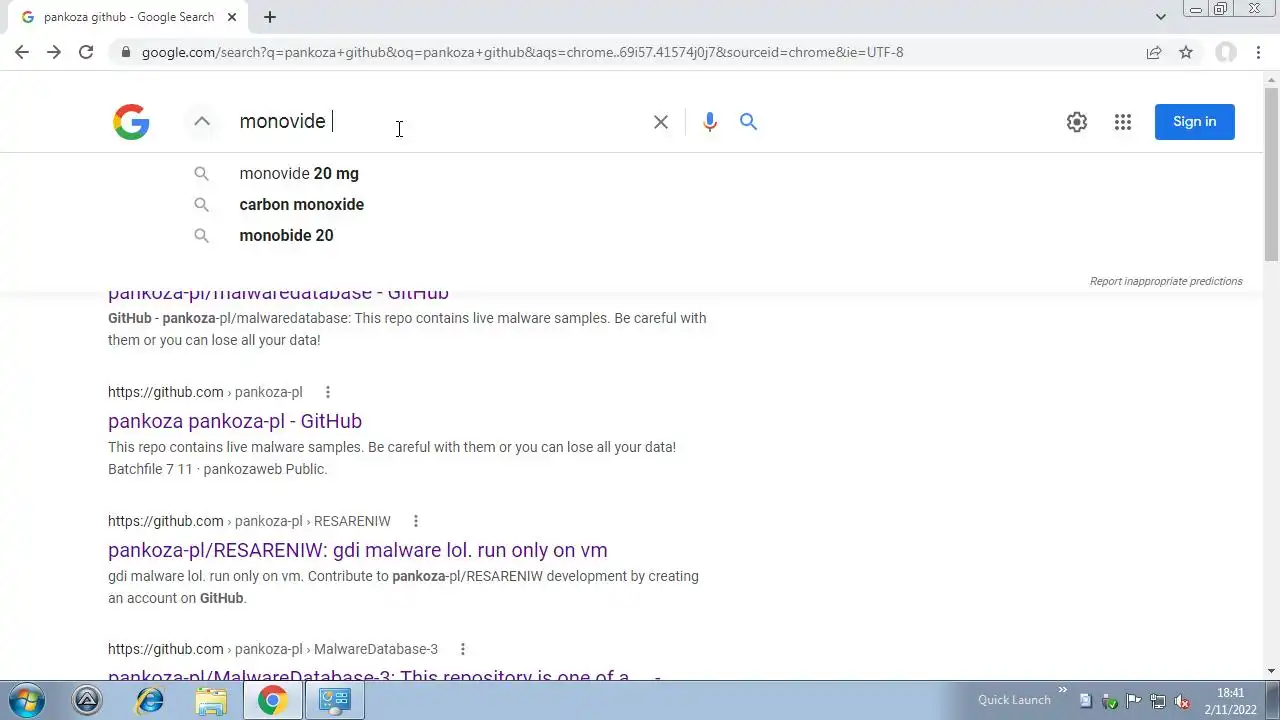Click the Sign in button
The image size is (1280, 720).
coord(1195,122)
